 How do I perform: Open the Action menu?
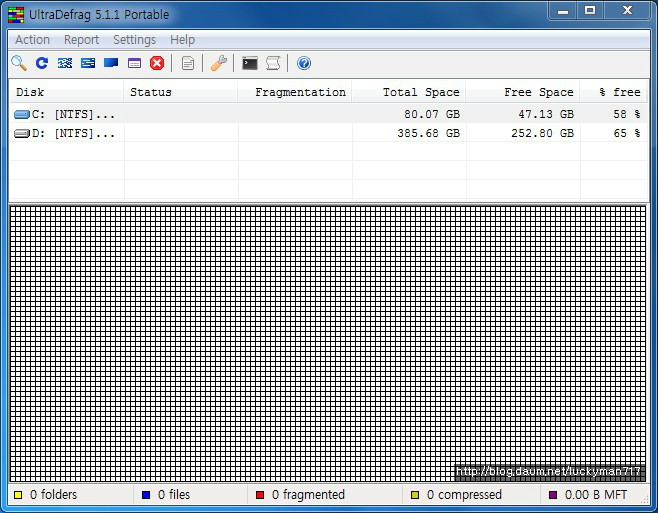coord(32,40)
